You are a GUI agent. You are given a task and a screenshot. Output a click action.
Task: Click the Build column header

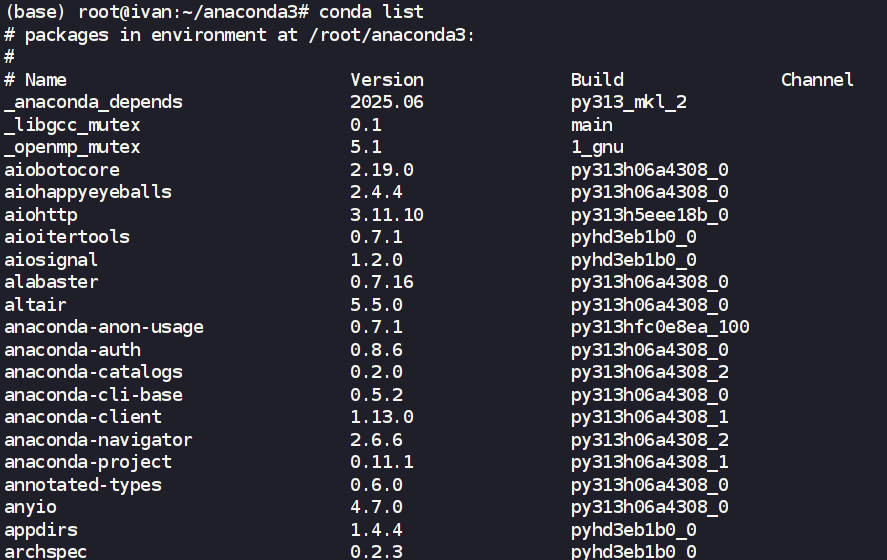[597, 80]
